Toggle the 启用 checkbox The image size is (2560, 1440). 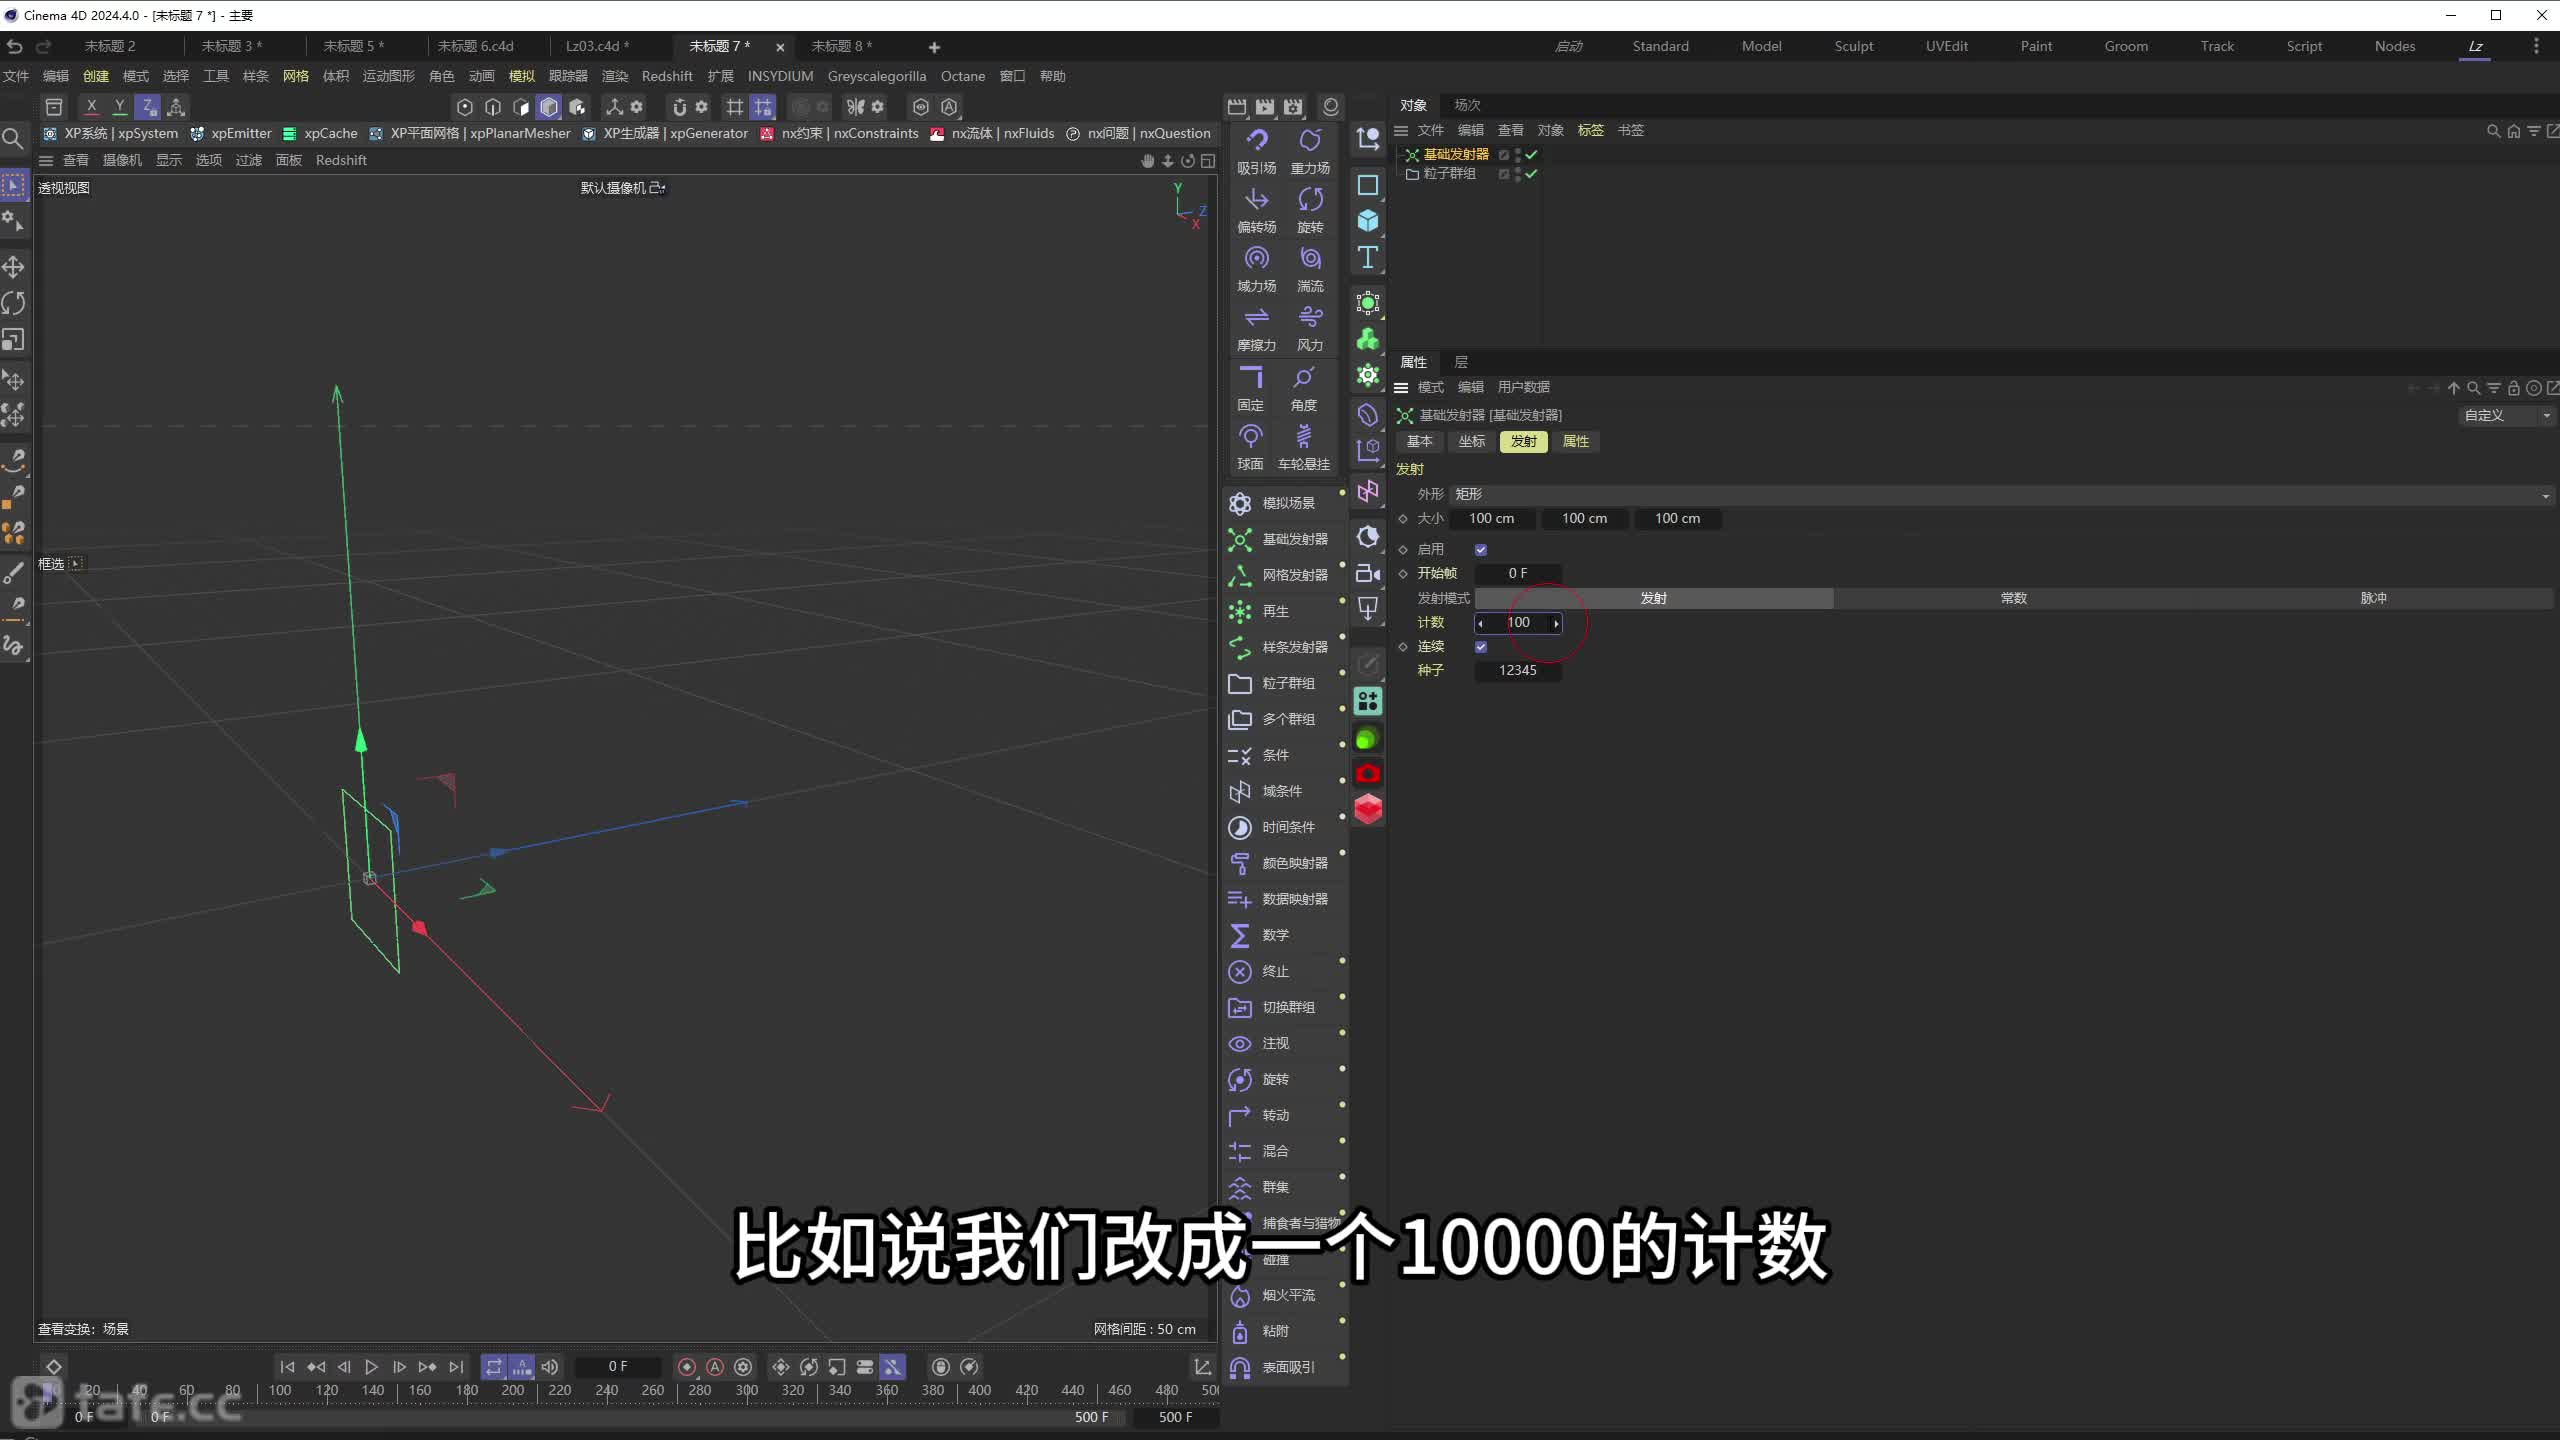click(x=1481, y=549)
